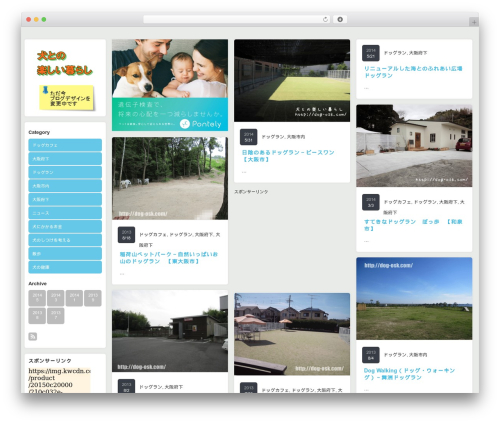Image resolution: width=500 pixels, height=423 pixels.
Task: Open the 2014 5 archive tile
Action: click(x=37, y=298)
